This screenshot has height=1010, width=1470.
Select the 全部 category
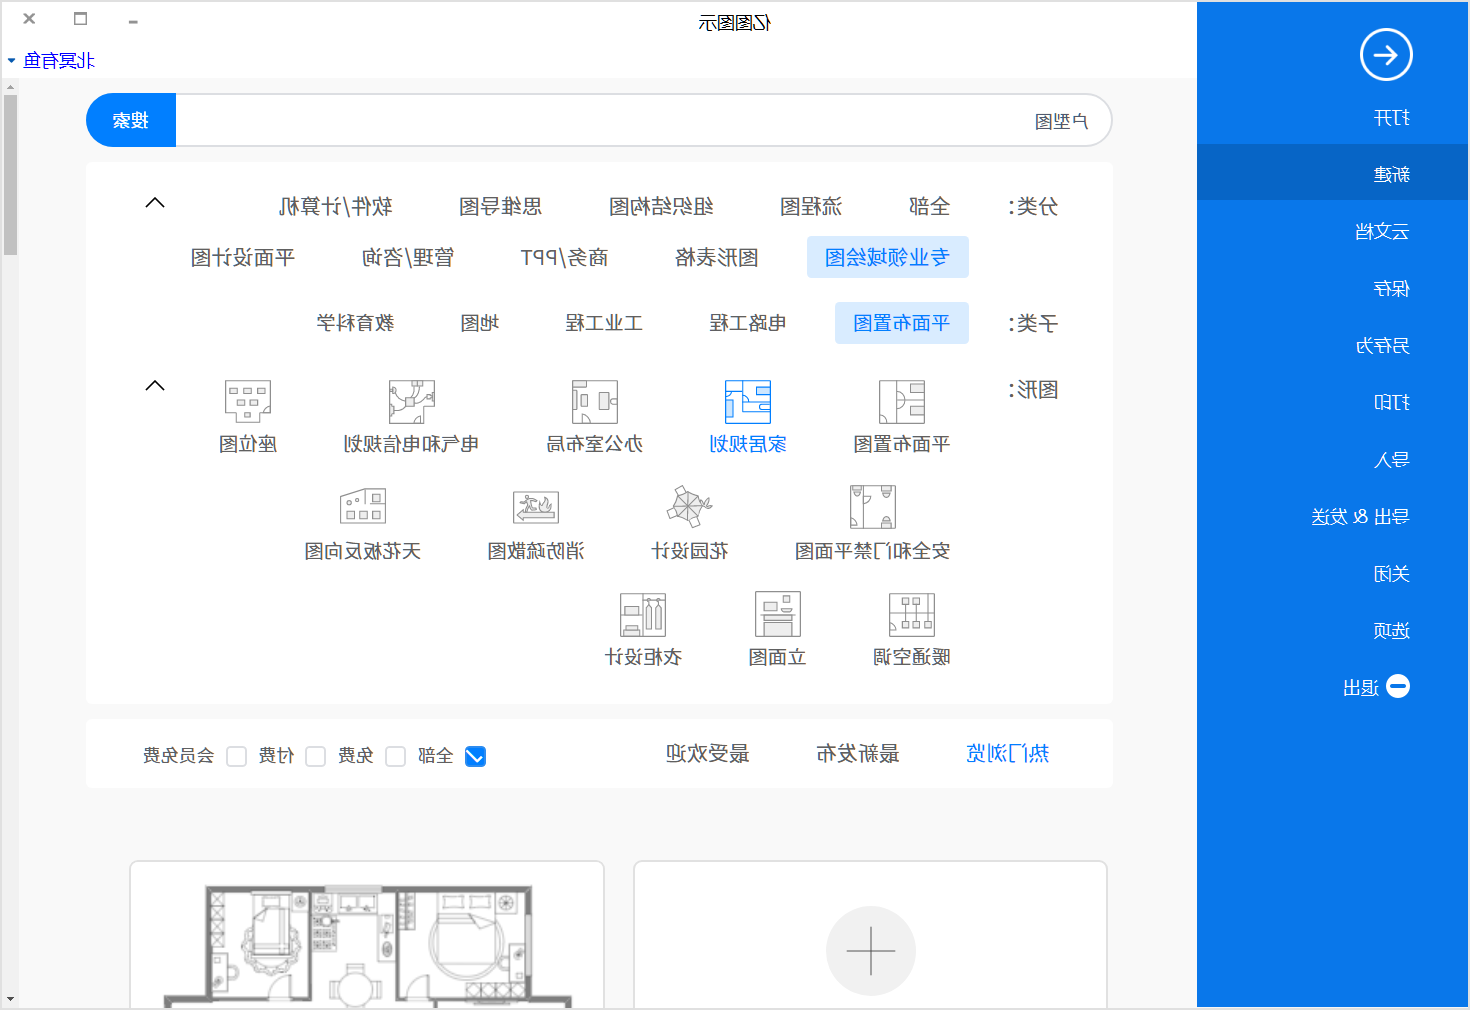coord(930,206)
